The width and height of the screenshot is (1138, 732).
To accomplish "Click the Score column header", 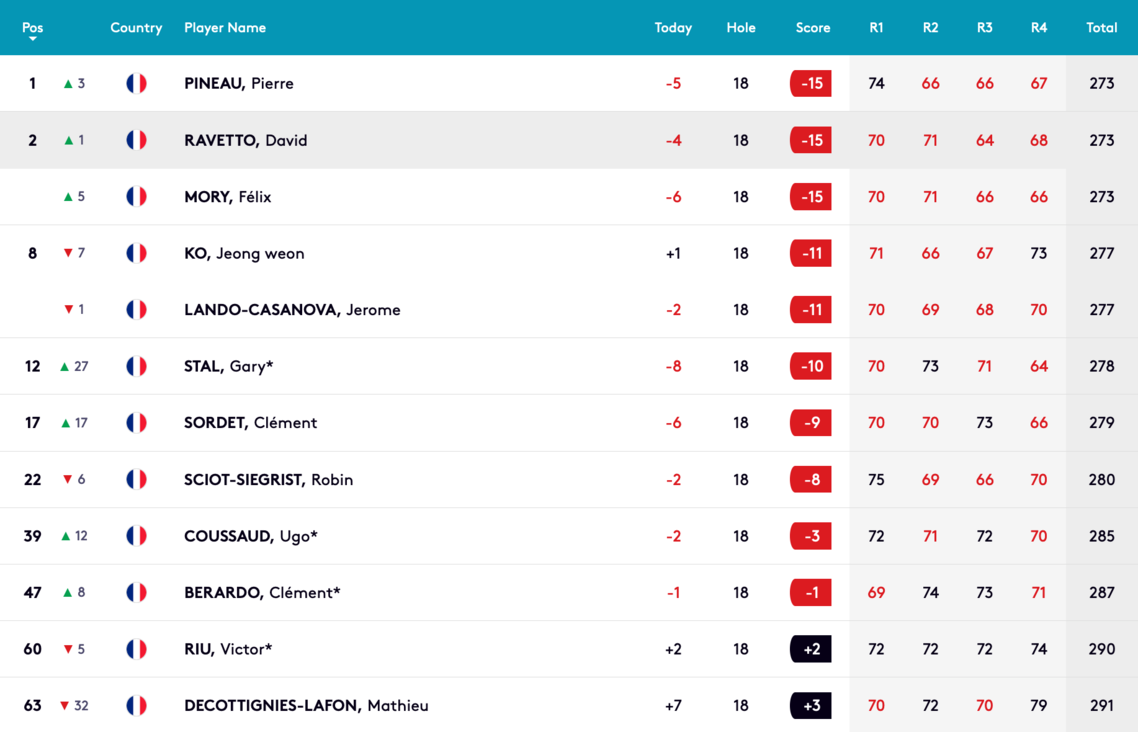I will tap(812, 28).
